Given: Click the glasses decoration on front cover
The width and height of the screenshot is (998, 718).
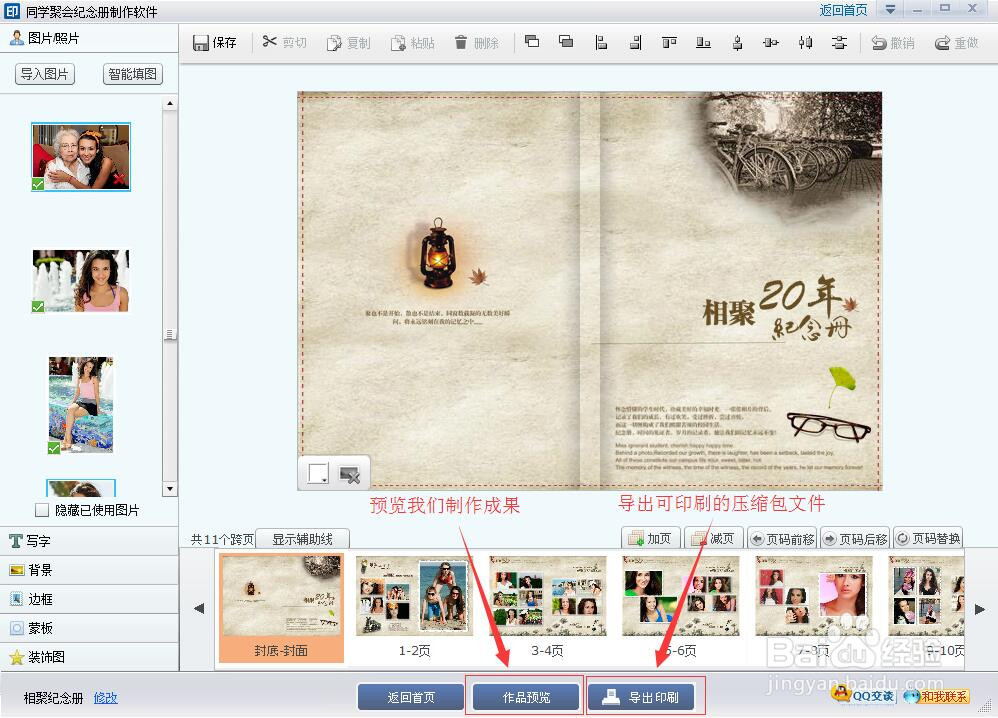Looking at the screenshot, I should tap(827, 425).
